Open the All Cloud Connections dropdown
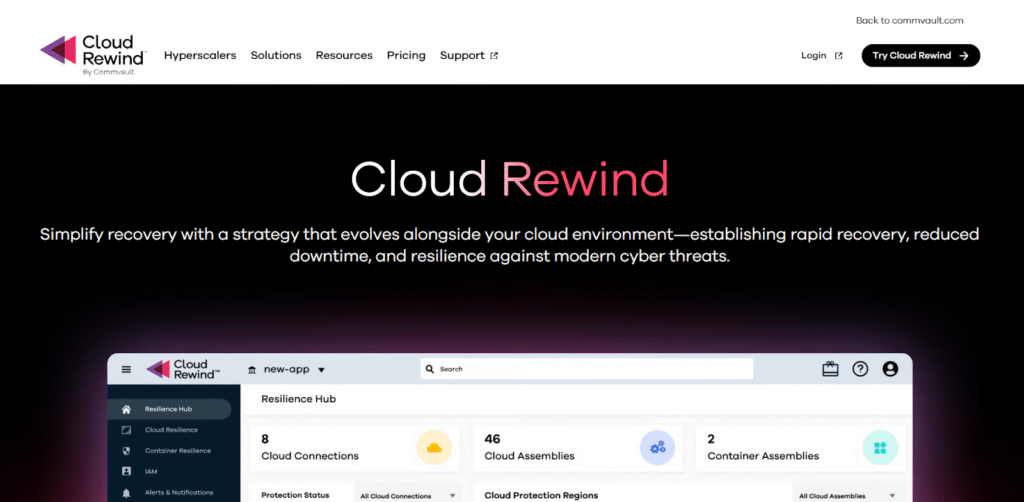Screen dimensions: 1024x502 pos(407,495)
